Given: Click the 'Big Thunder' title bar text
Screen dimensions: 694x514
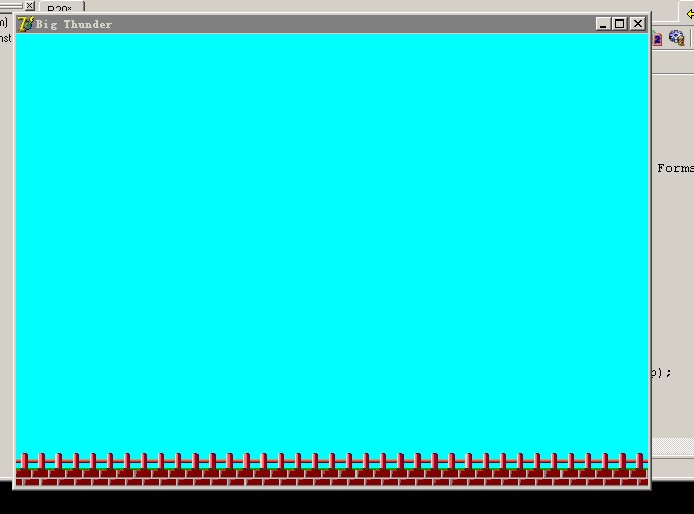Looking at the screenshot, I should point(73,24).
